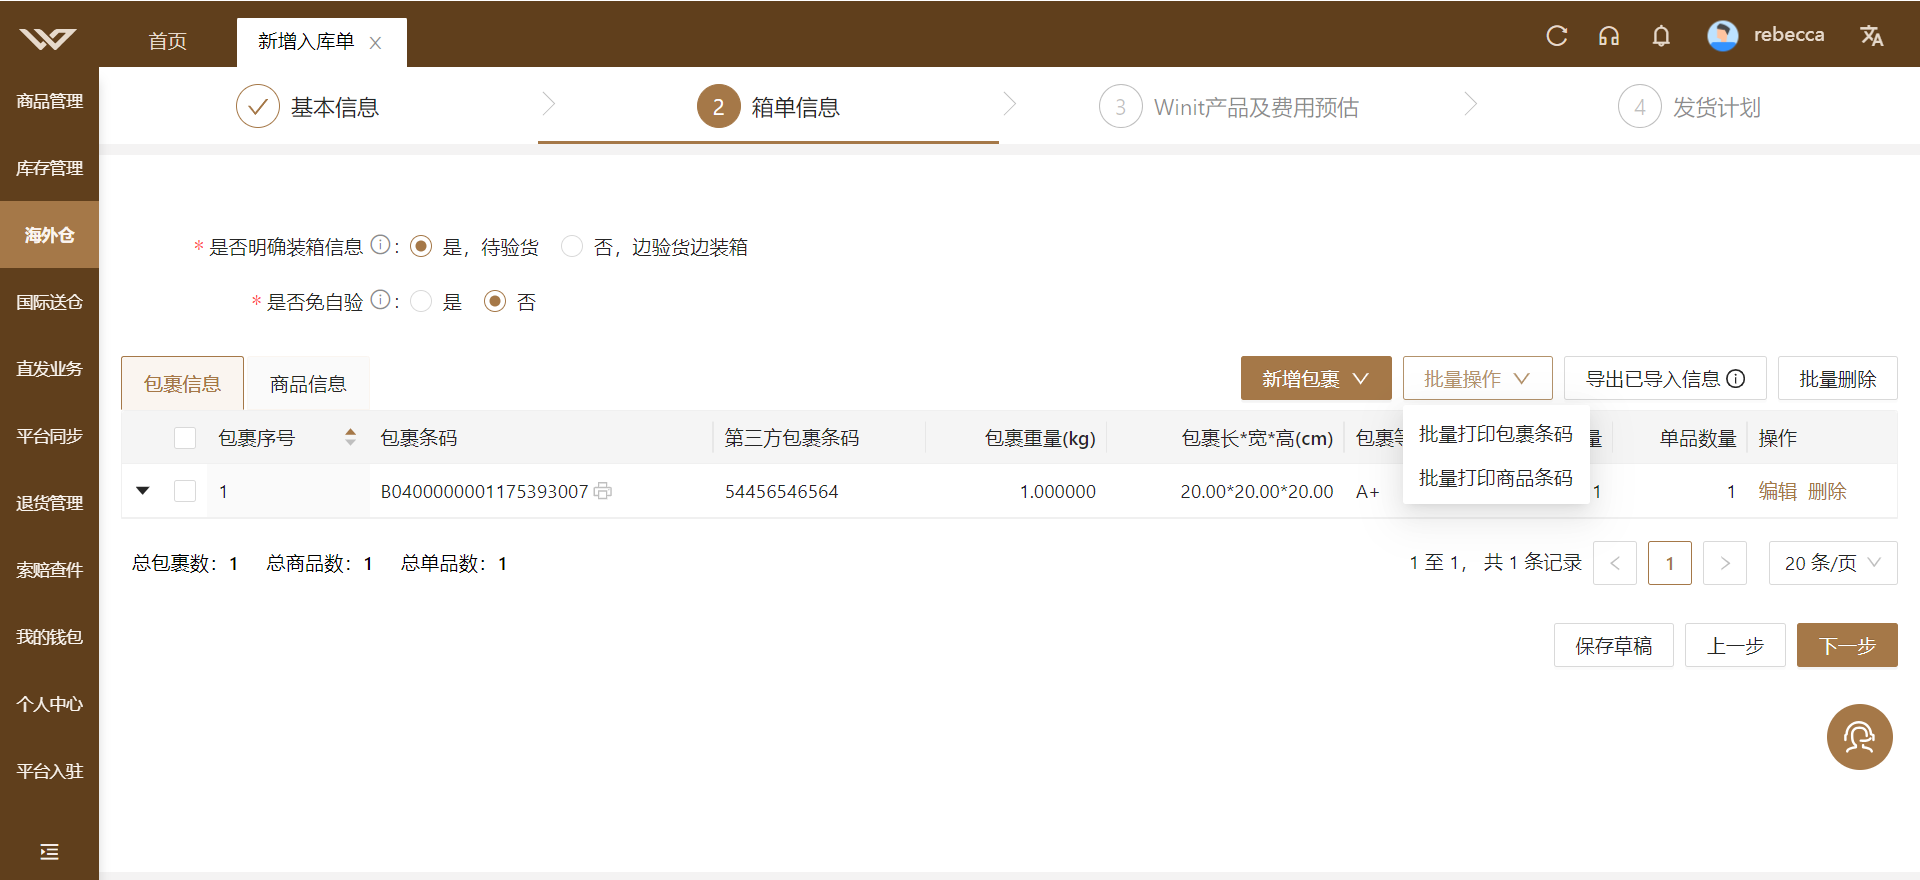The height and width of the screenshot is (880, 1920).
Task: Close the 新增入库单 tab
Action: pos(376,42)
